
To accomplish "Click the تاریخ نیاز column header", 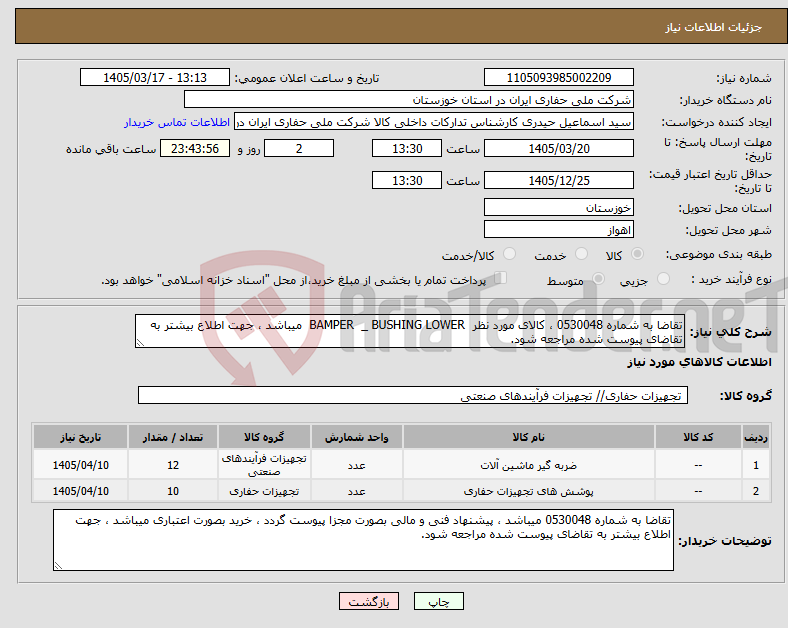I will pos(80,437).
